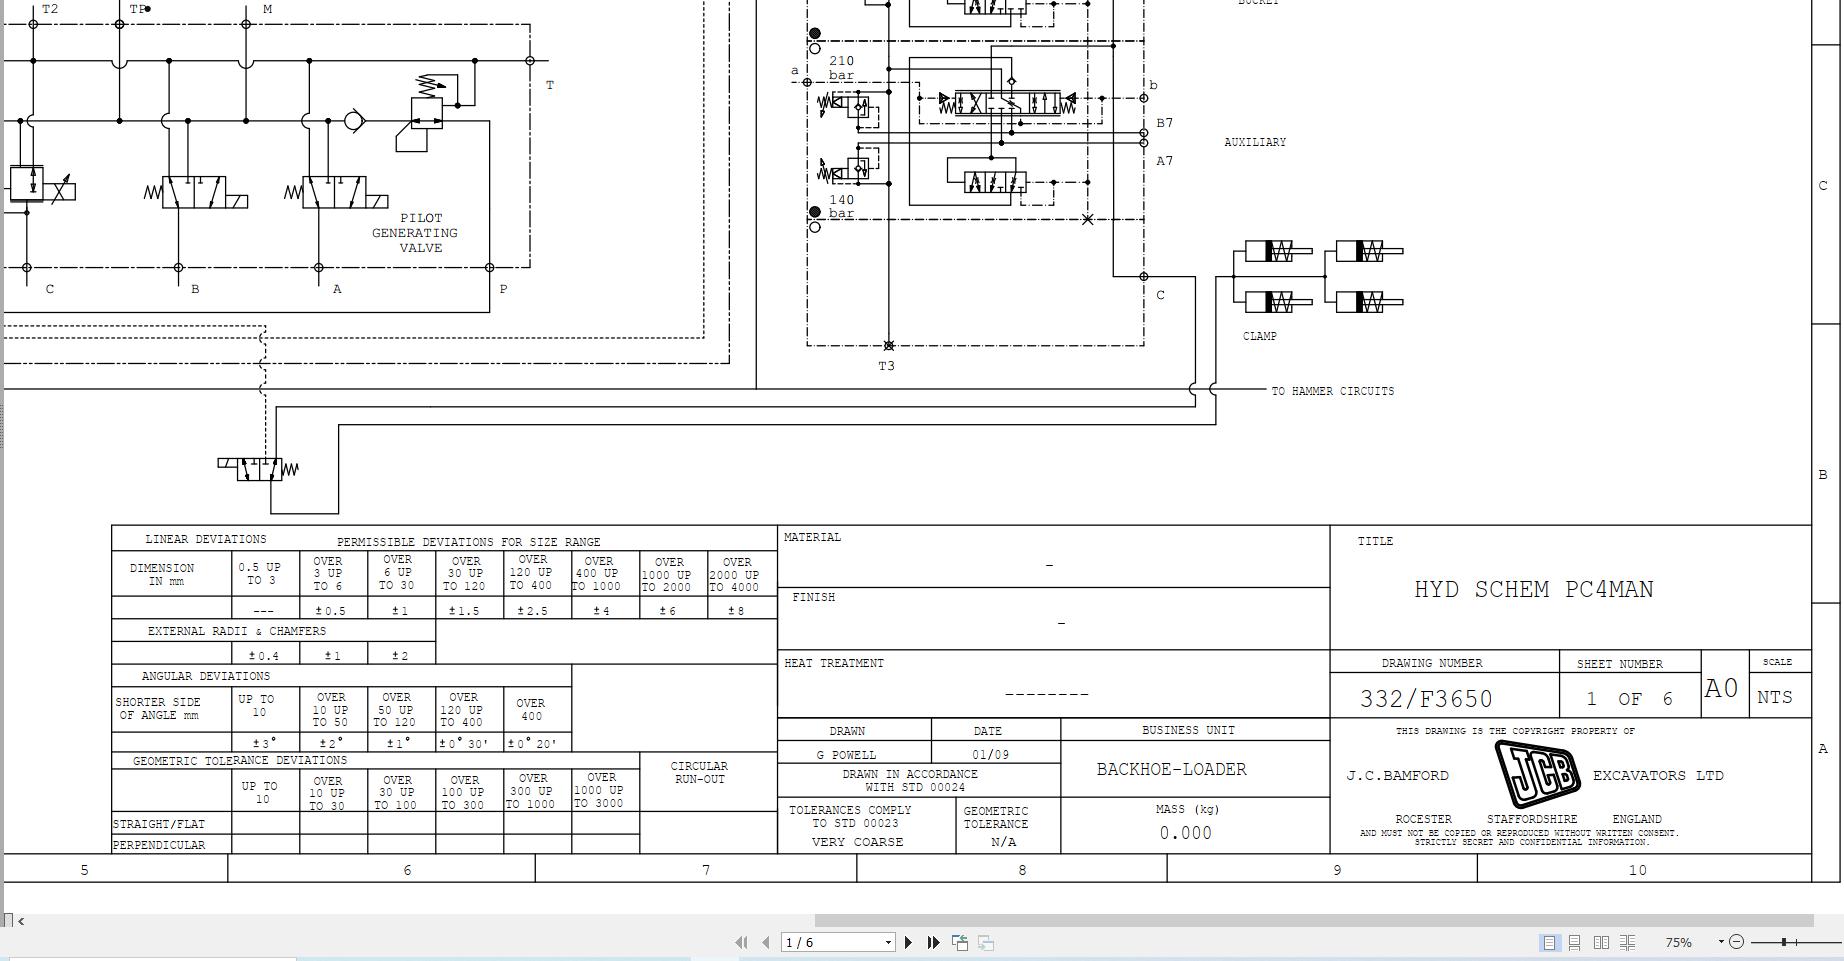Click the zoom slider handle
Image resolution: width=1844 pixels, height=961 pixels.
coord(1785,942)
